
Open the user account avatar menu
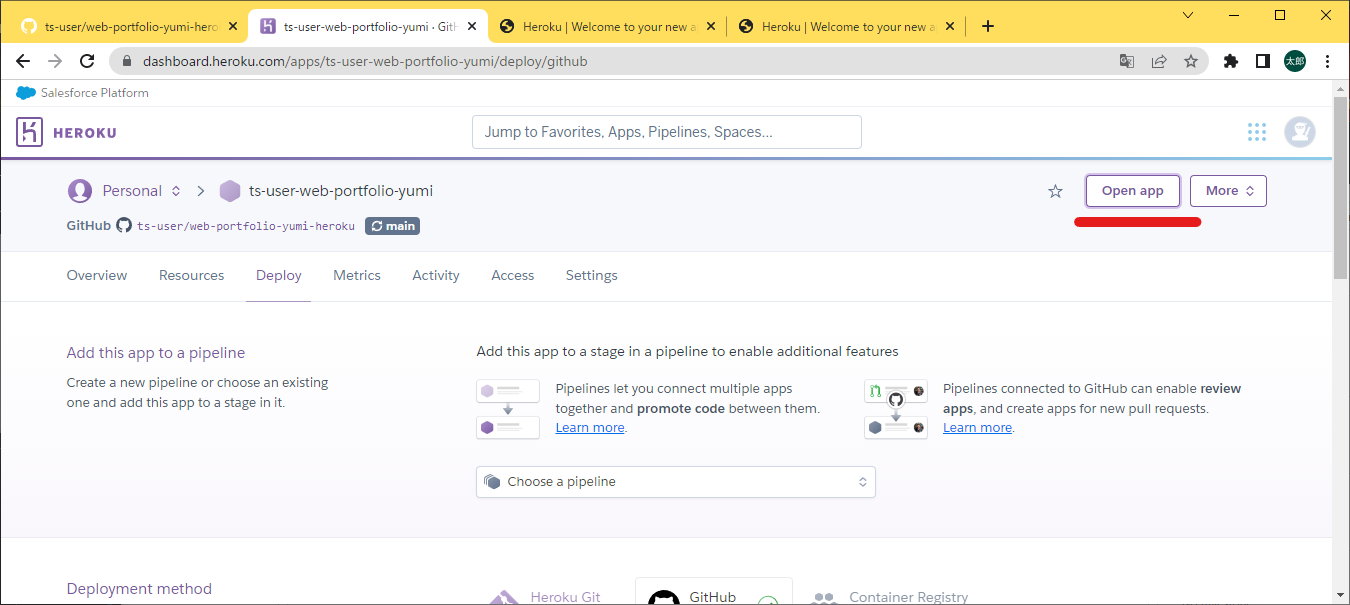click(1300, 132)
